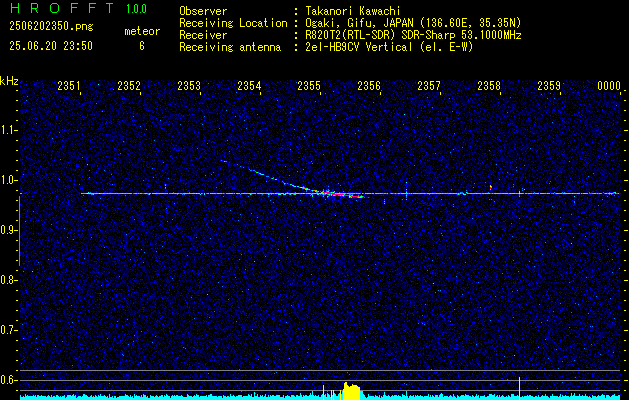
Task: Click time axis label 0000
Action: (609, 85)
